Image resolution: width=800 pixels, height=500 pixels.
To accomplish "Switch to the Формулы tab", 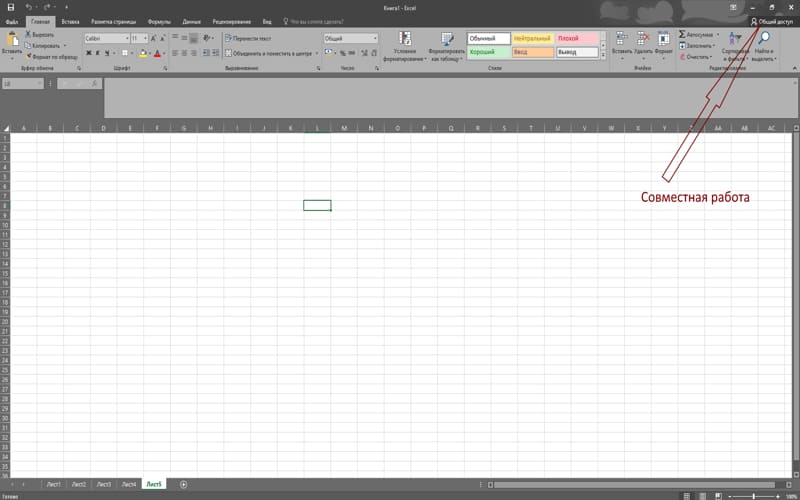I will pyautogui.click(x=159, y=22).
